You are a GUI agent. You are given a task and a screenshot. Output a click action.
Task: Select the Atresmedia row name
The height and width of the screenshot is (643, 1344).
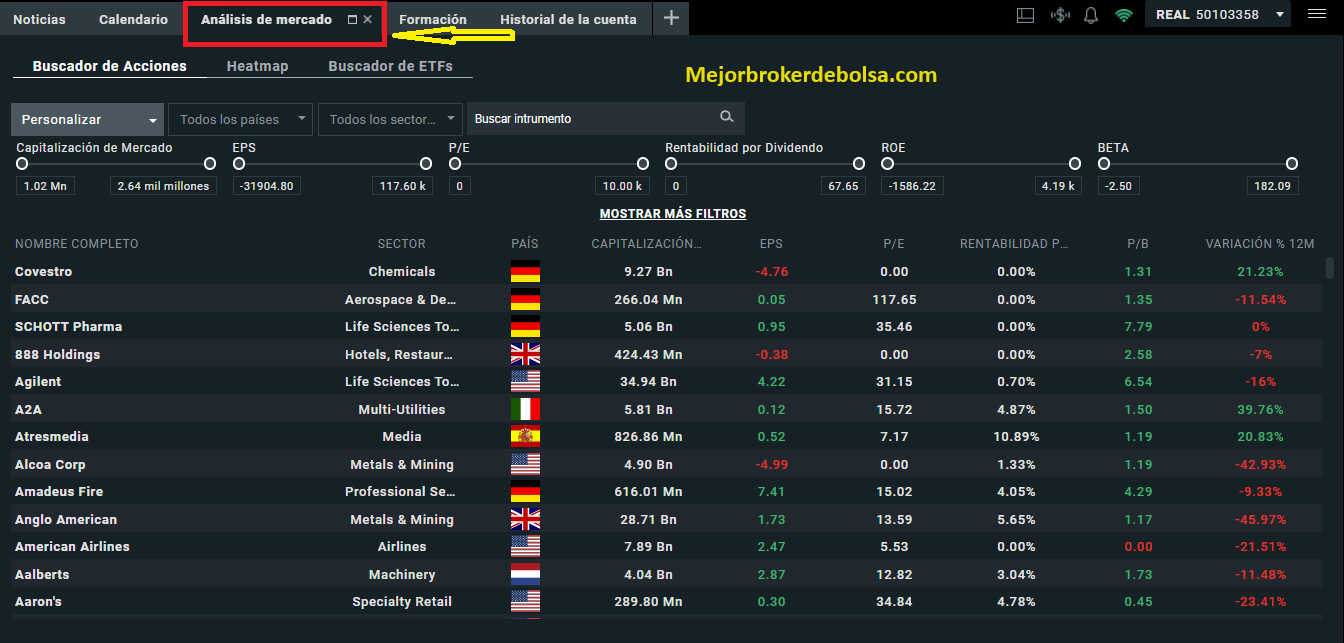pyautogui.click(x=52, y=437)
